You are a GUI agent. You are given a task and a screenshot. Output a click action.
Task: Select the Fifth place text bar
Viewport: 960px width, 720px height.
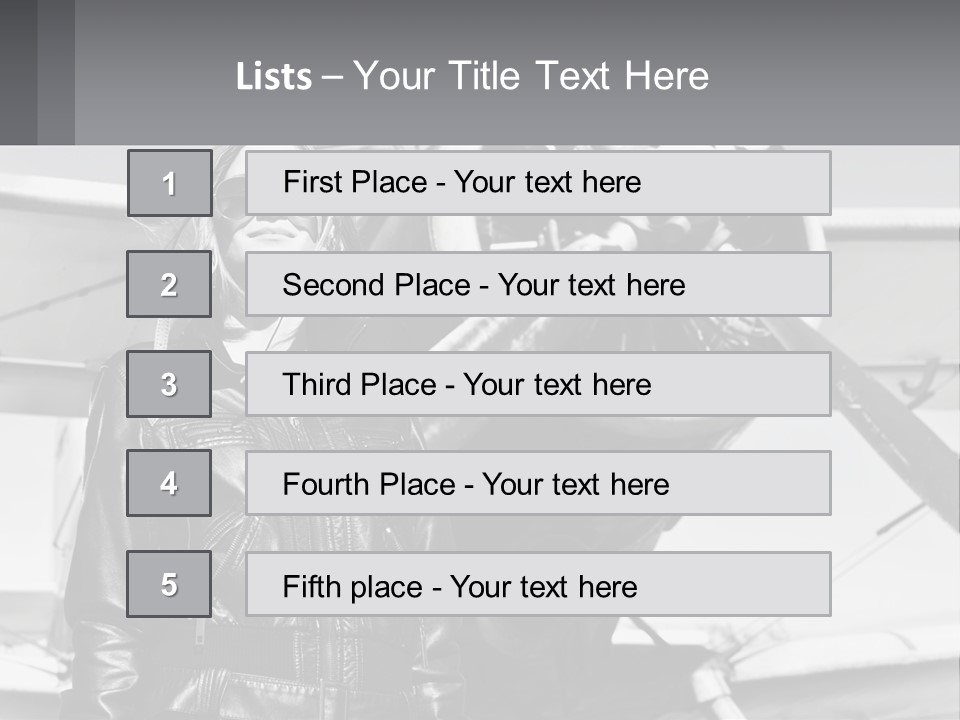click(538, 584)
